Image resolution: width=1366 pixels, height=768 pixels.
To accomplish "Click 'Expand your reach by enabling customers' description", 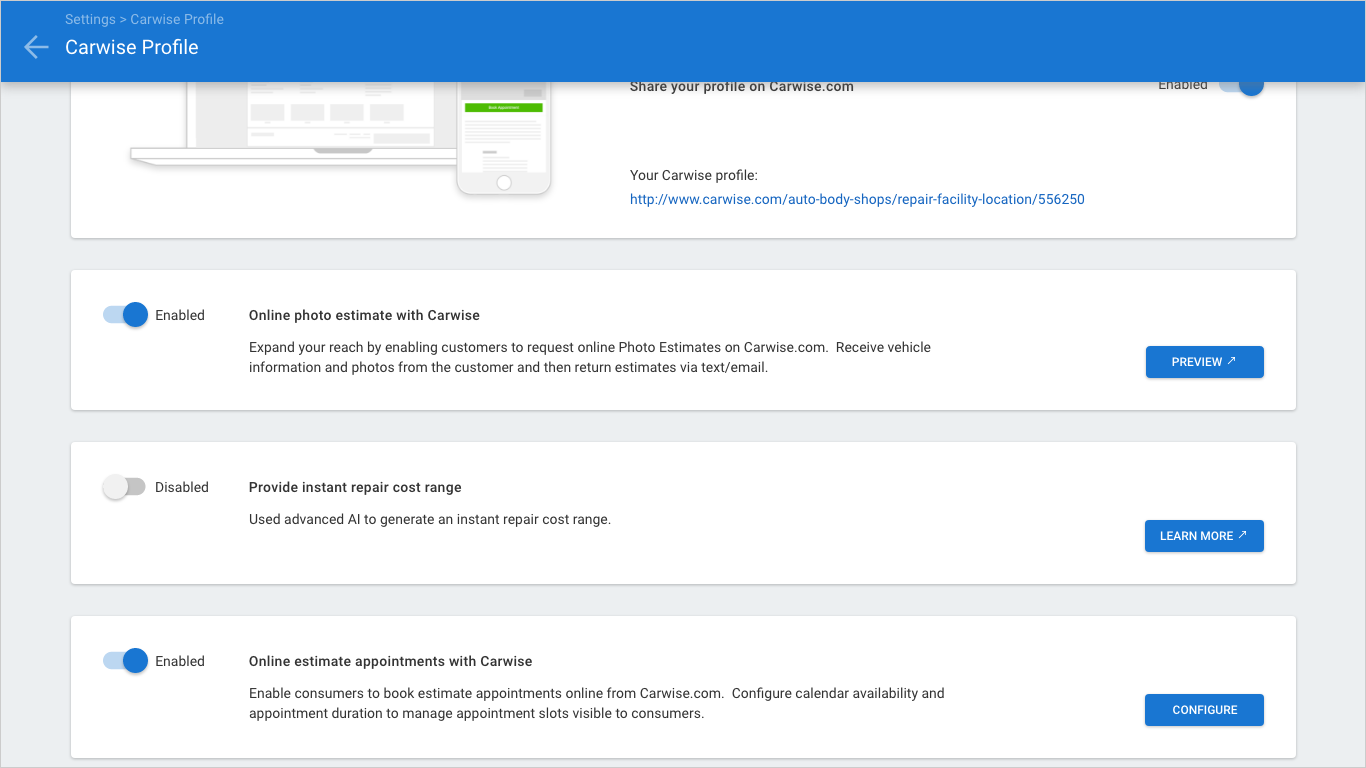I will tap(590, 357).
